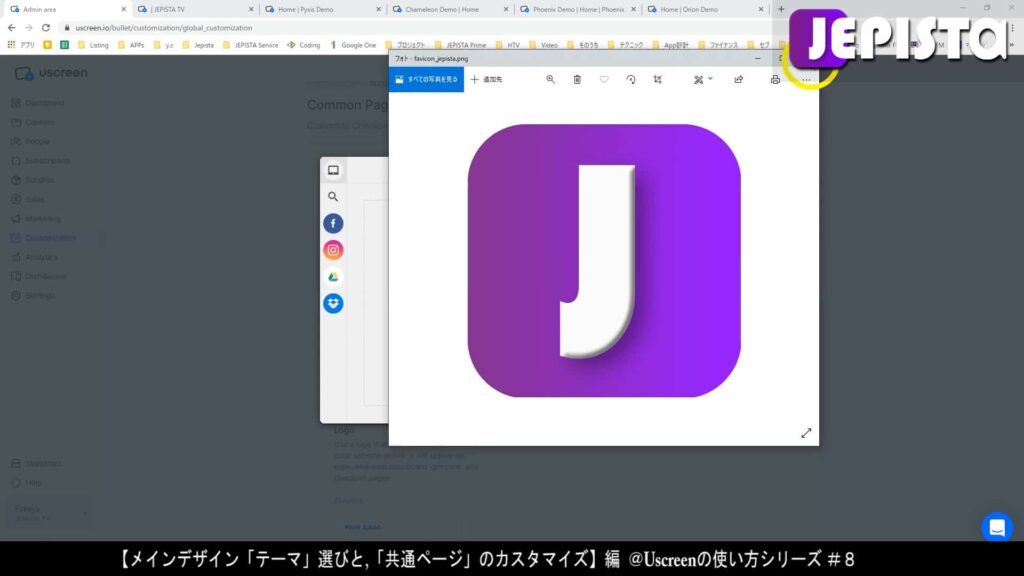1024x576 pixels.
Task: Open Bundles in the Uscreen sidebar
Action: point(33,180)
